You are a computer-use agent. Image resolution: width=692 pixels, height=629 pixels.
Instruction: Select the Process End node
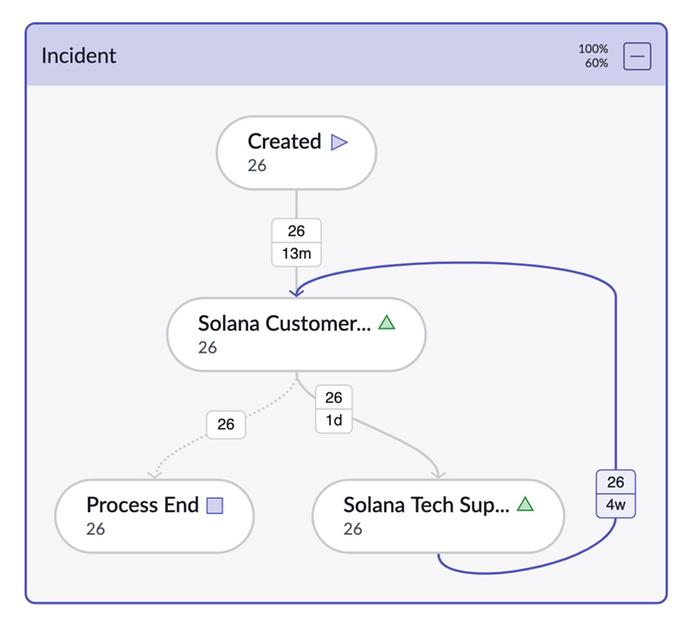point(154,516)
